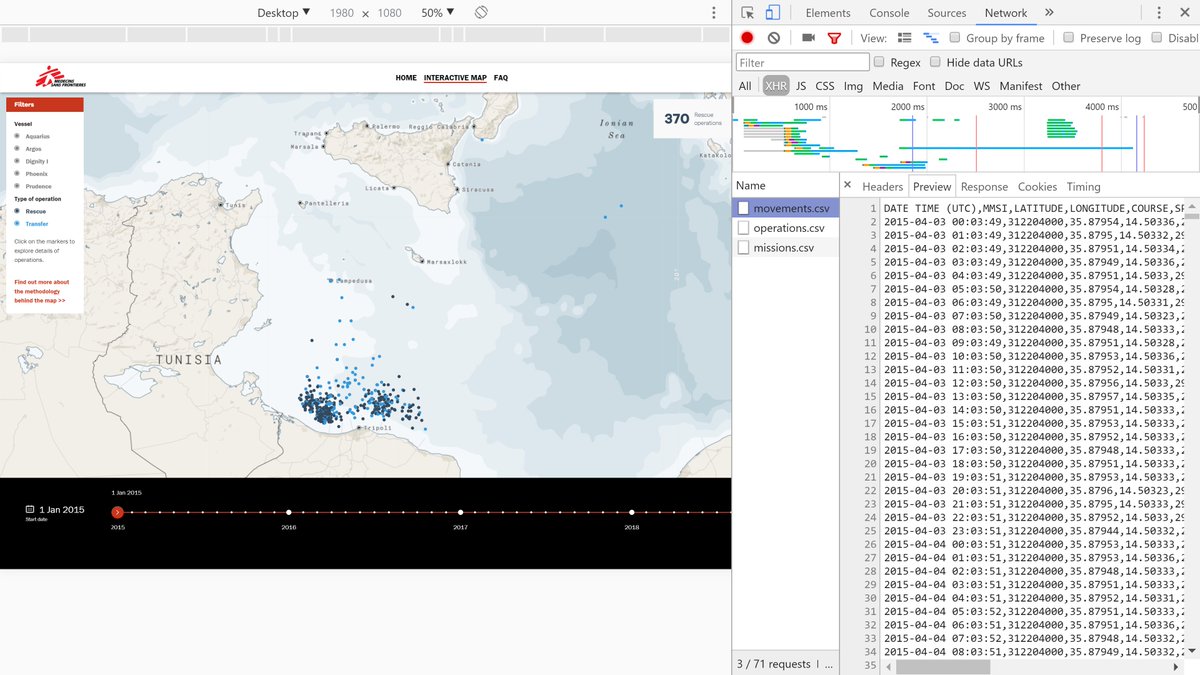Filter requests by CSS
Viewport: 1200px width, 675px height.
[x=825, y=86]
